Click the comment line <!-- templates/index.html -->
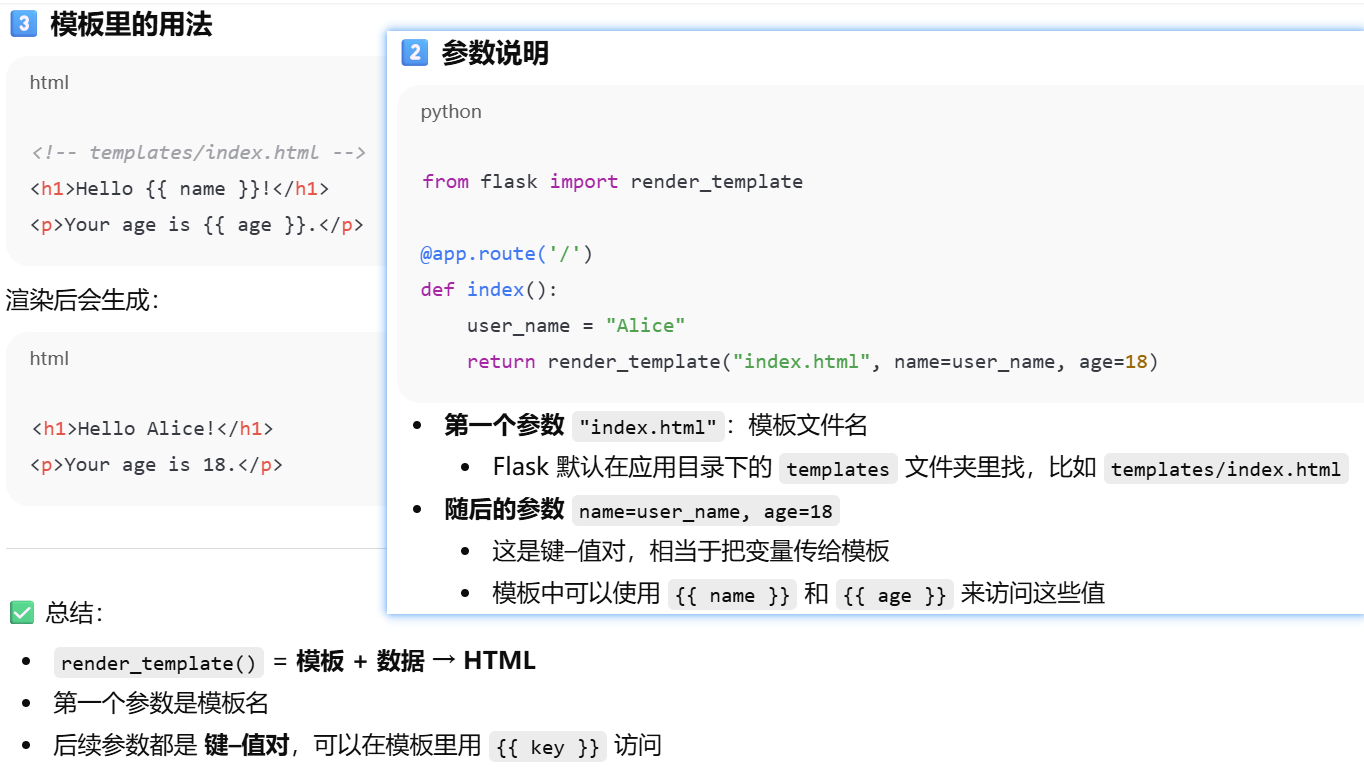The image size is (1364, 775). click(198, 152)
